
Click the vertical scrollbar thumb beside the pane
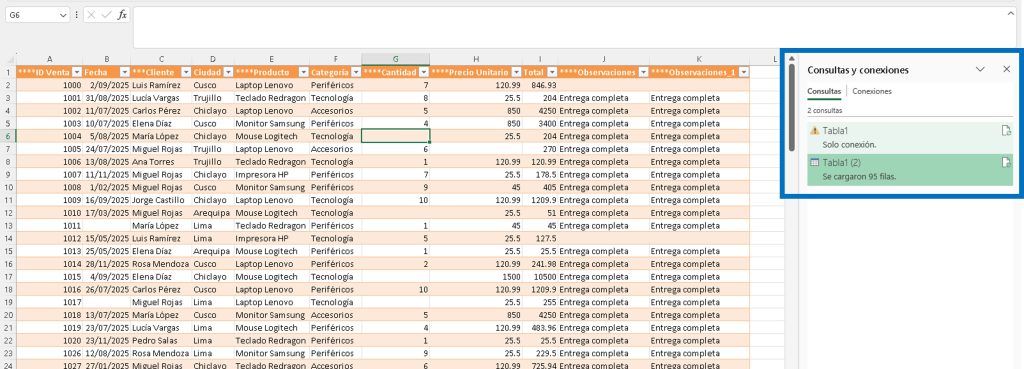(792, 108)
